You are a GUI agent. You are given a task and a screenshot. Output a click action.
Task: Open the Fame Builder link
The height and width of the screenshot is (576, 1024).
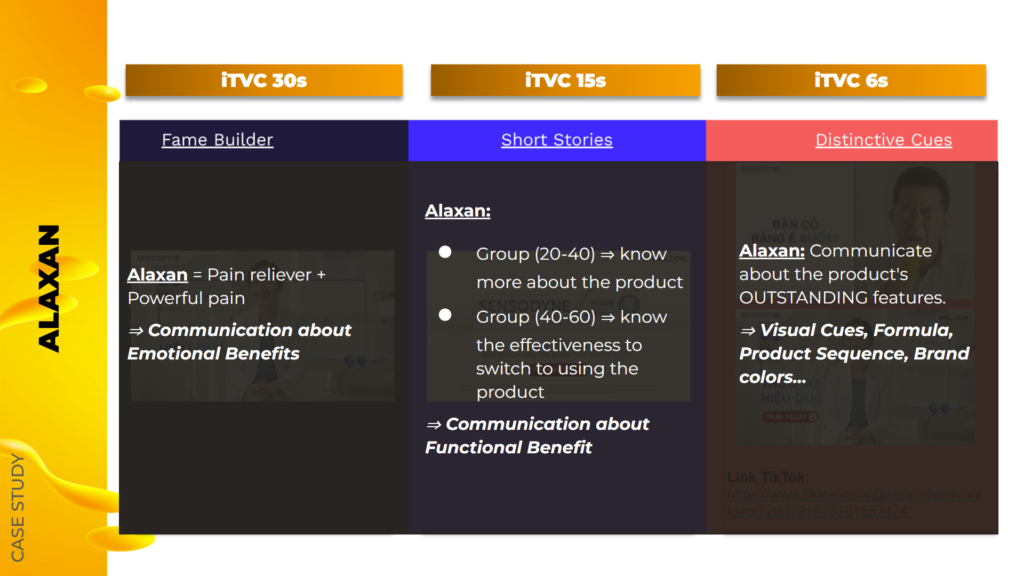tap(217, 140)
